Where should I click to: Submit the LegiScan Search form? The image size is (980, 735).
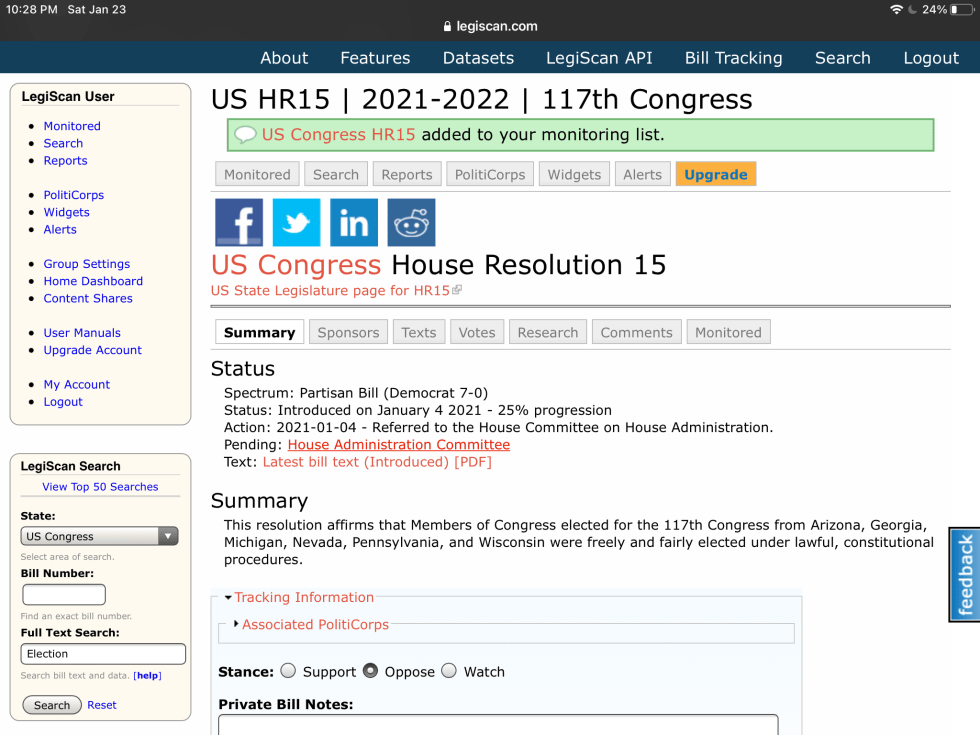pyautogui.click(x=52, y=704)
